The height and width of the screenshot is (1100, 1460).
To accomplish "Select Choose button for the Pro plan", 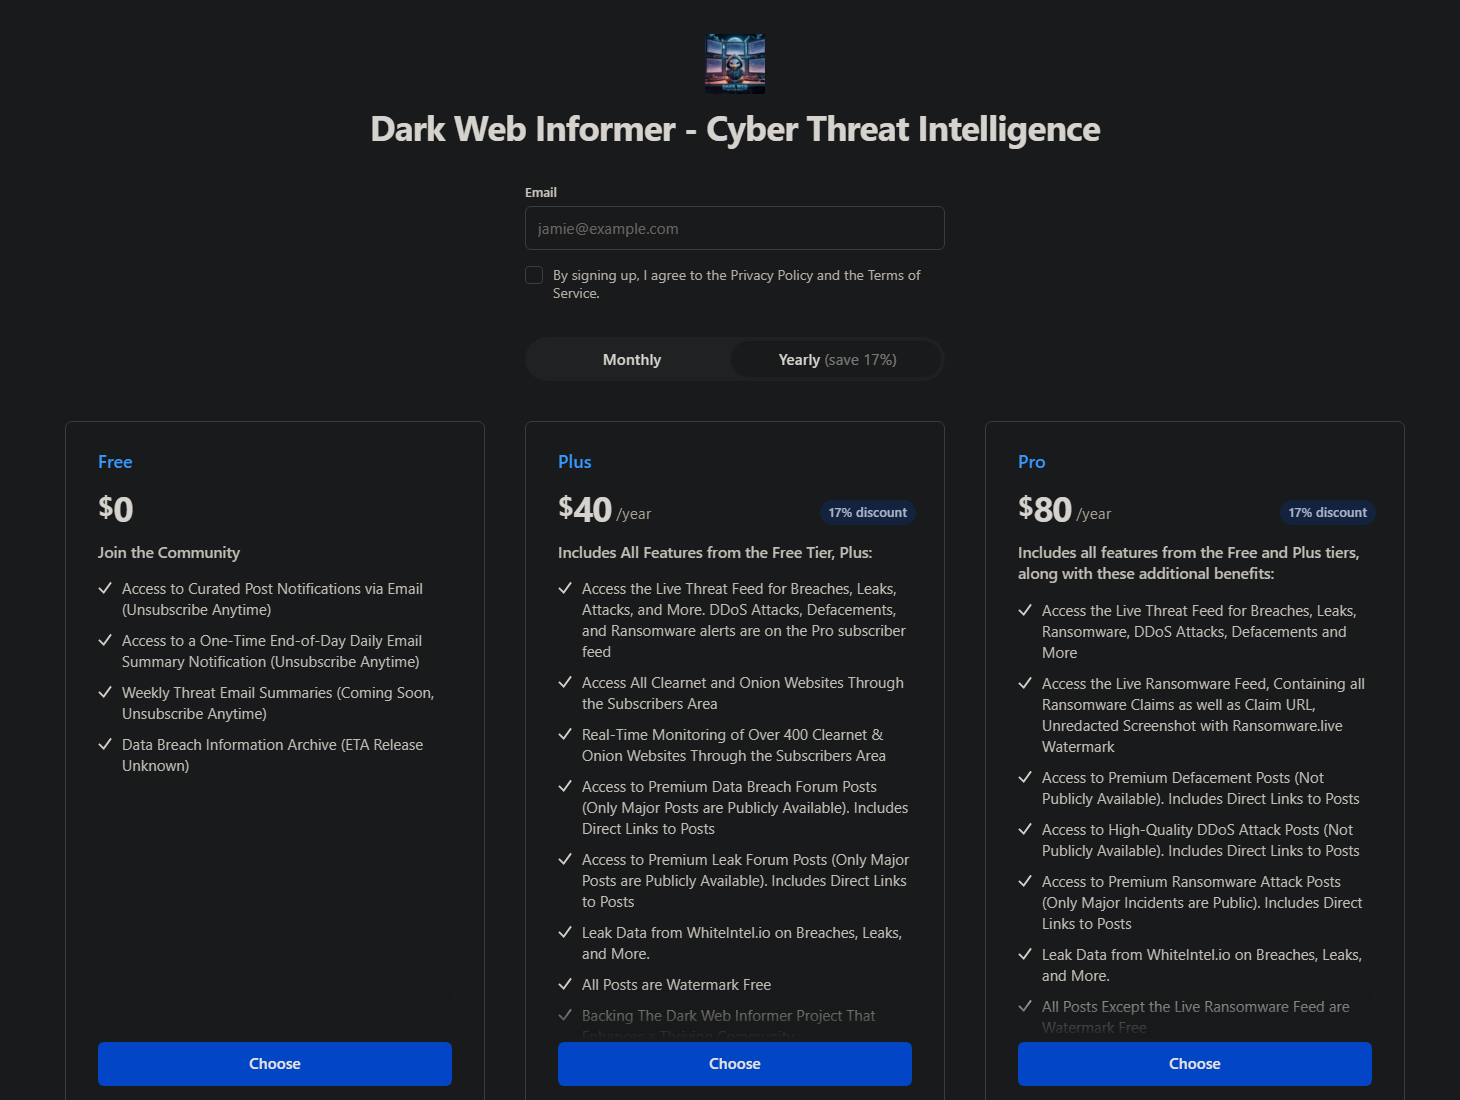I will pos(1194,1064).
